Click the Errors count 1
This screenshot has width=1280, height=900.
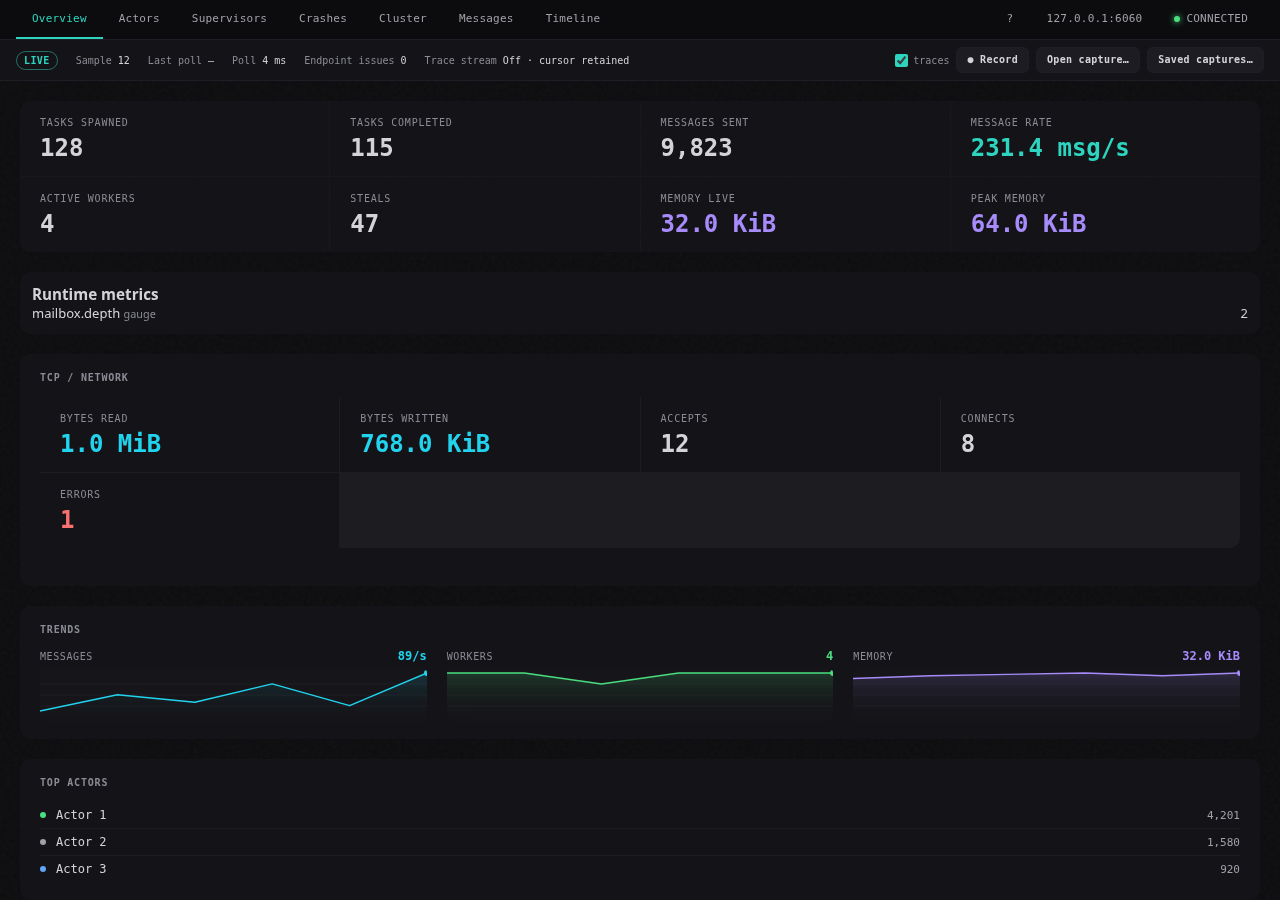[67, 520]
